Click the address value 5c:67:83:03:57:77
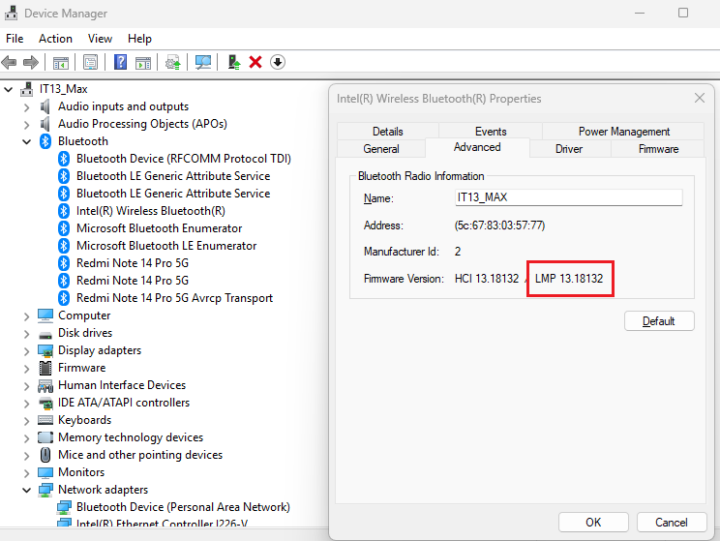The width and height of the screenshot is (720, 541). coord(500,225)
